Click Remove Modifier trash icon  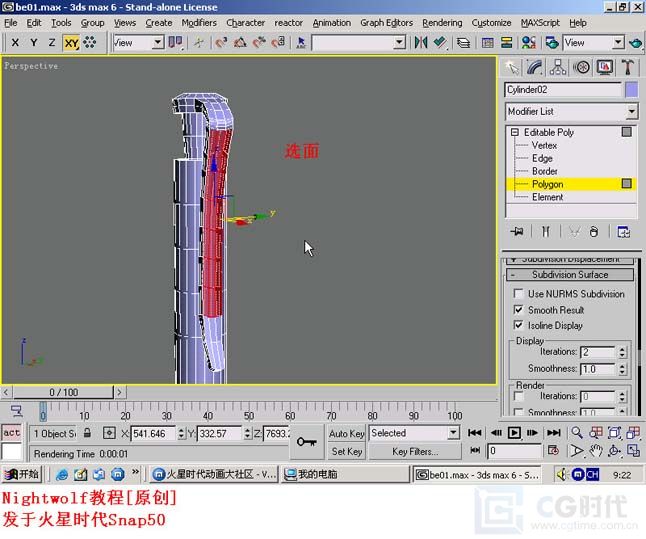593,232
